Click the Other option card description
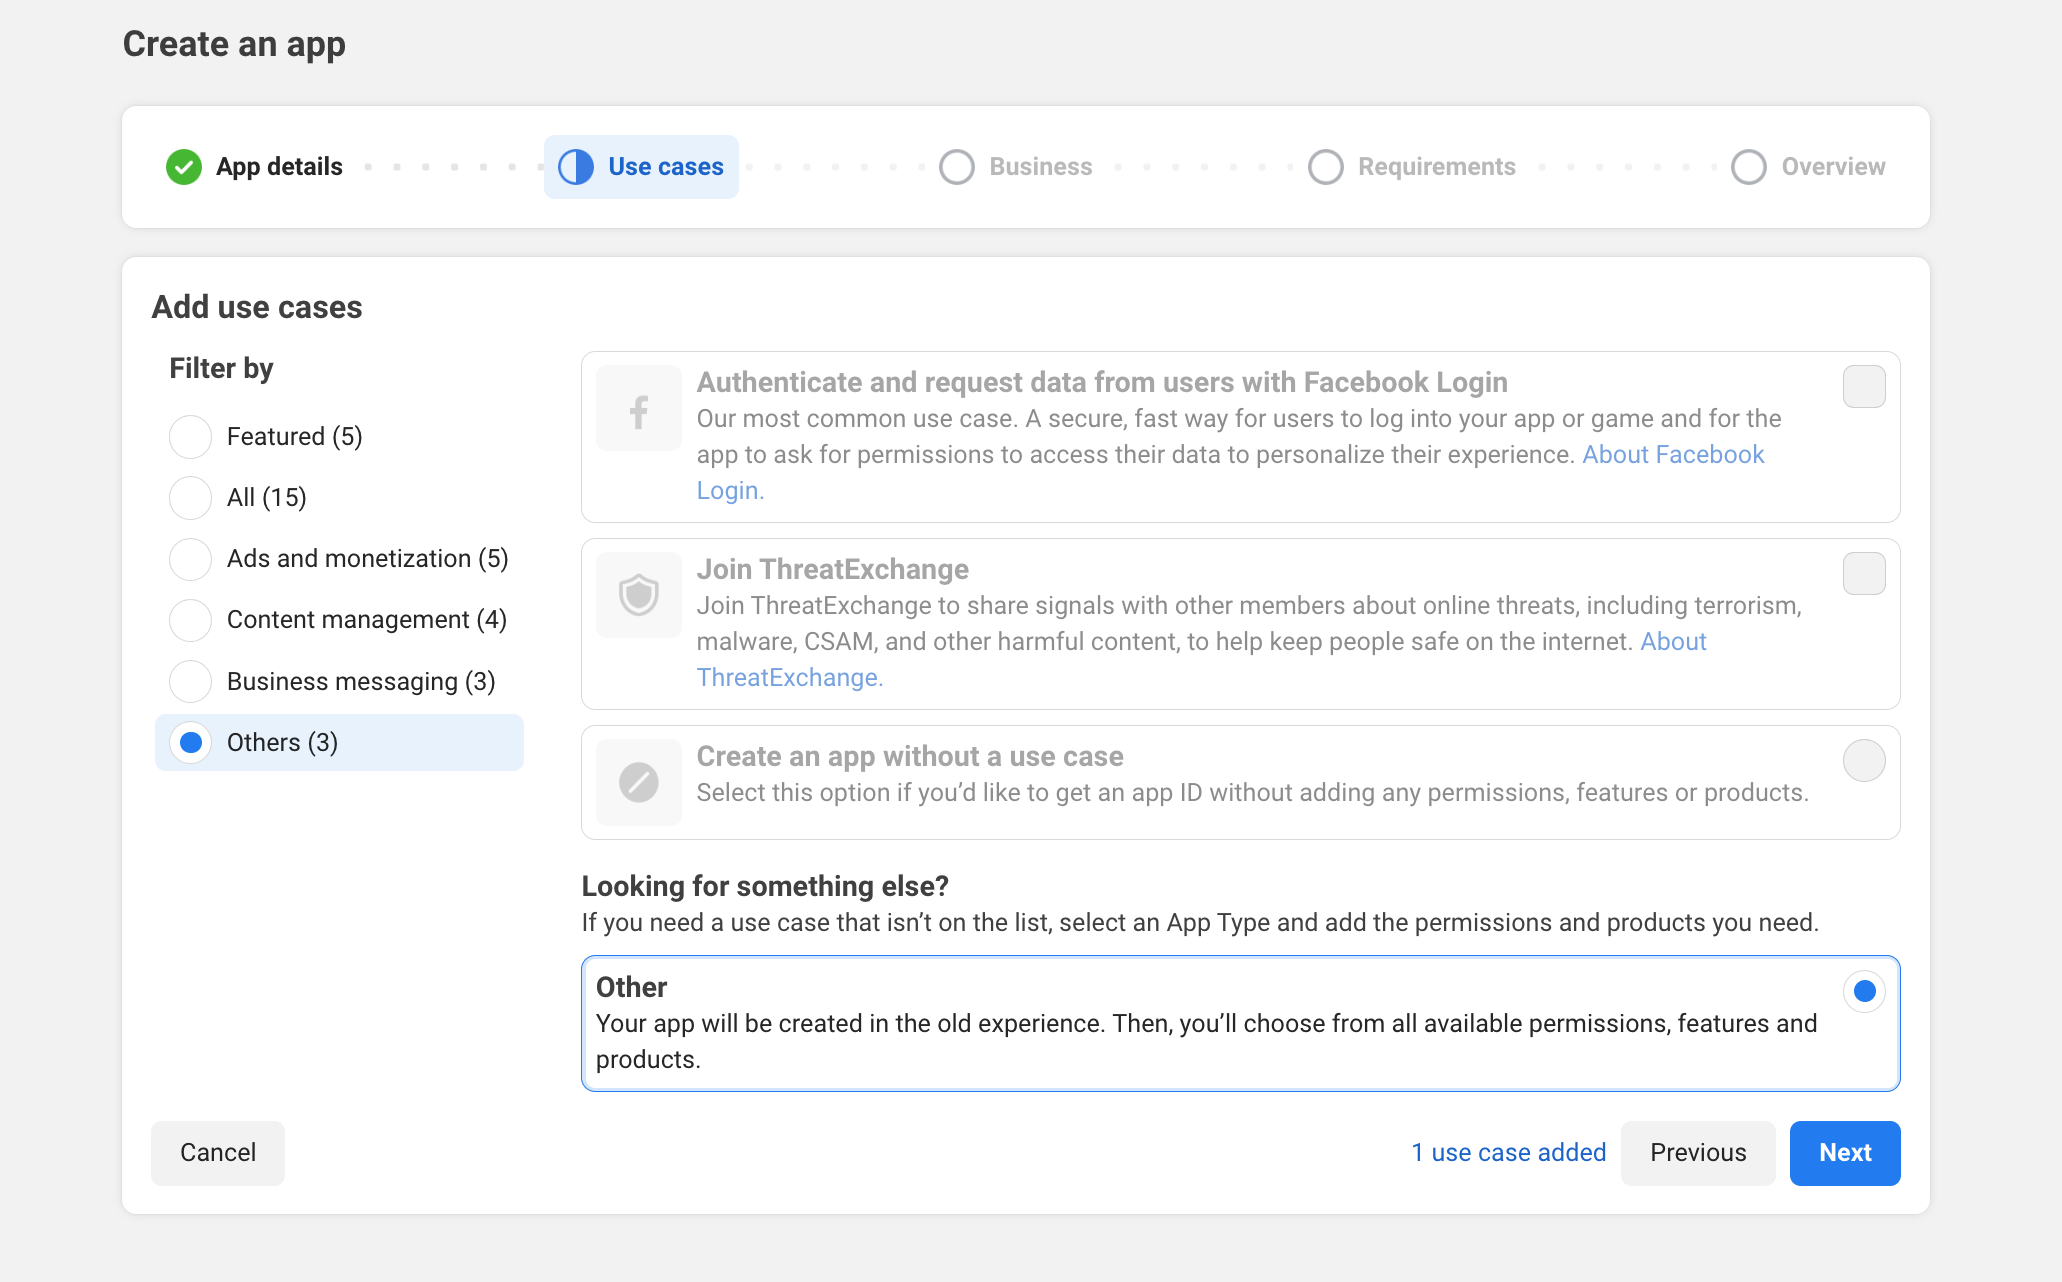 (x=1206, y=1042)
